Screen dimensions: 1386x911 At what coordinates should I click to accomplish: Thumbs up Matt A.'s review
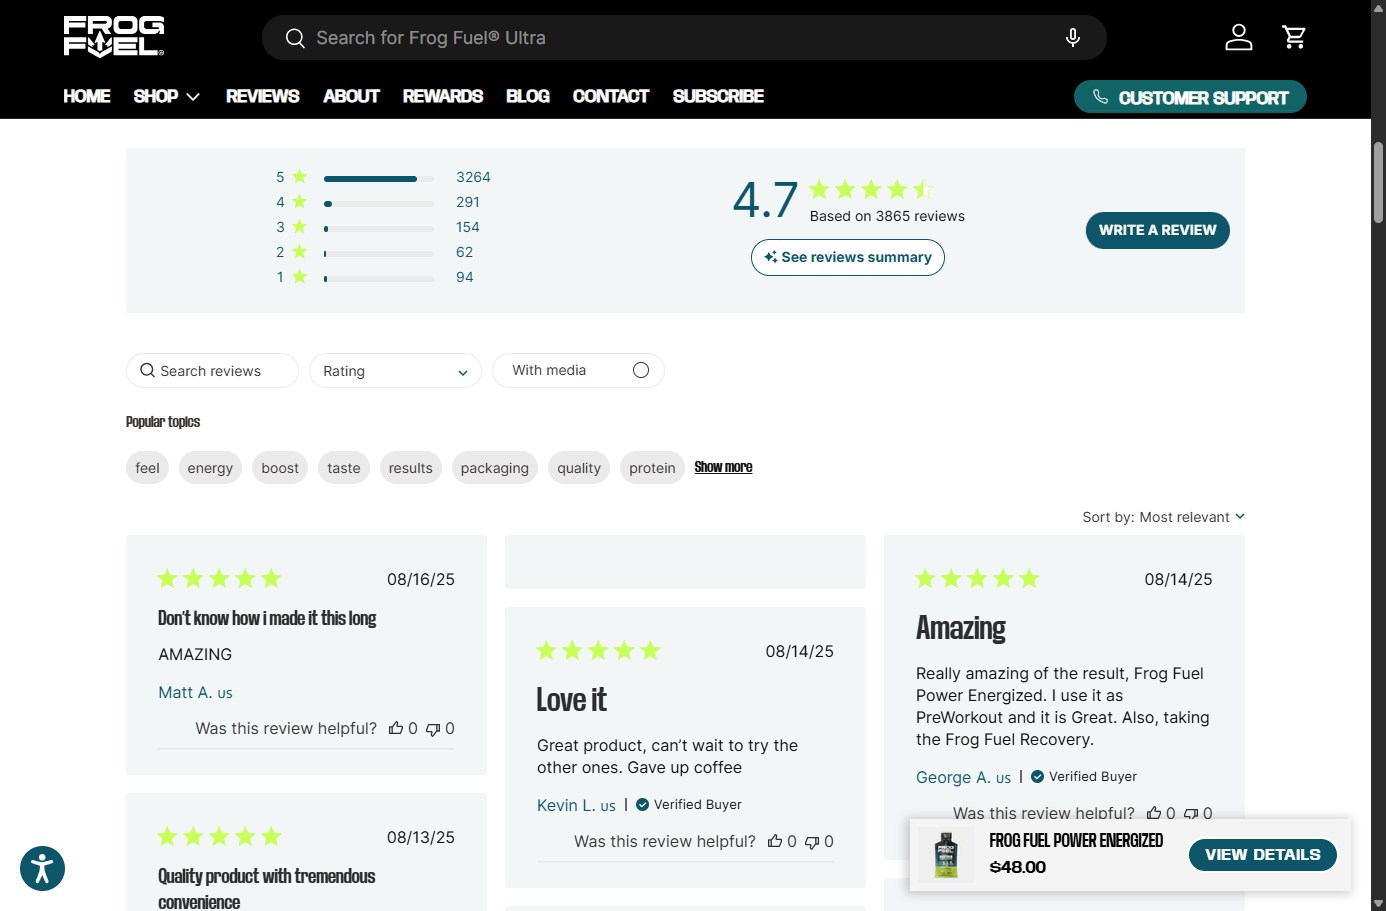396,729
